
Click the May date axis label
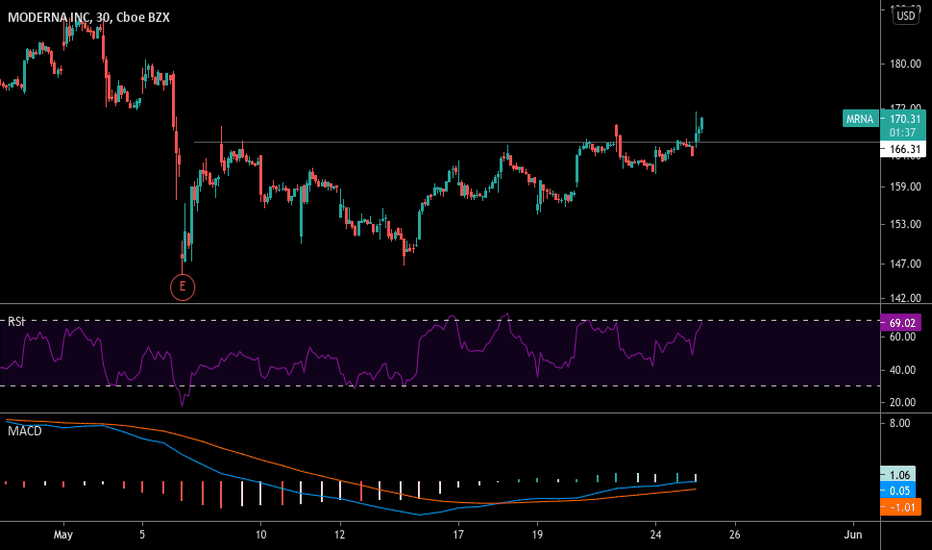click(63, 535)
